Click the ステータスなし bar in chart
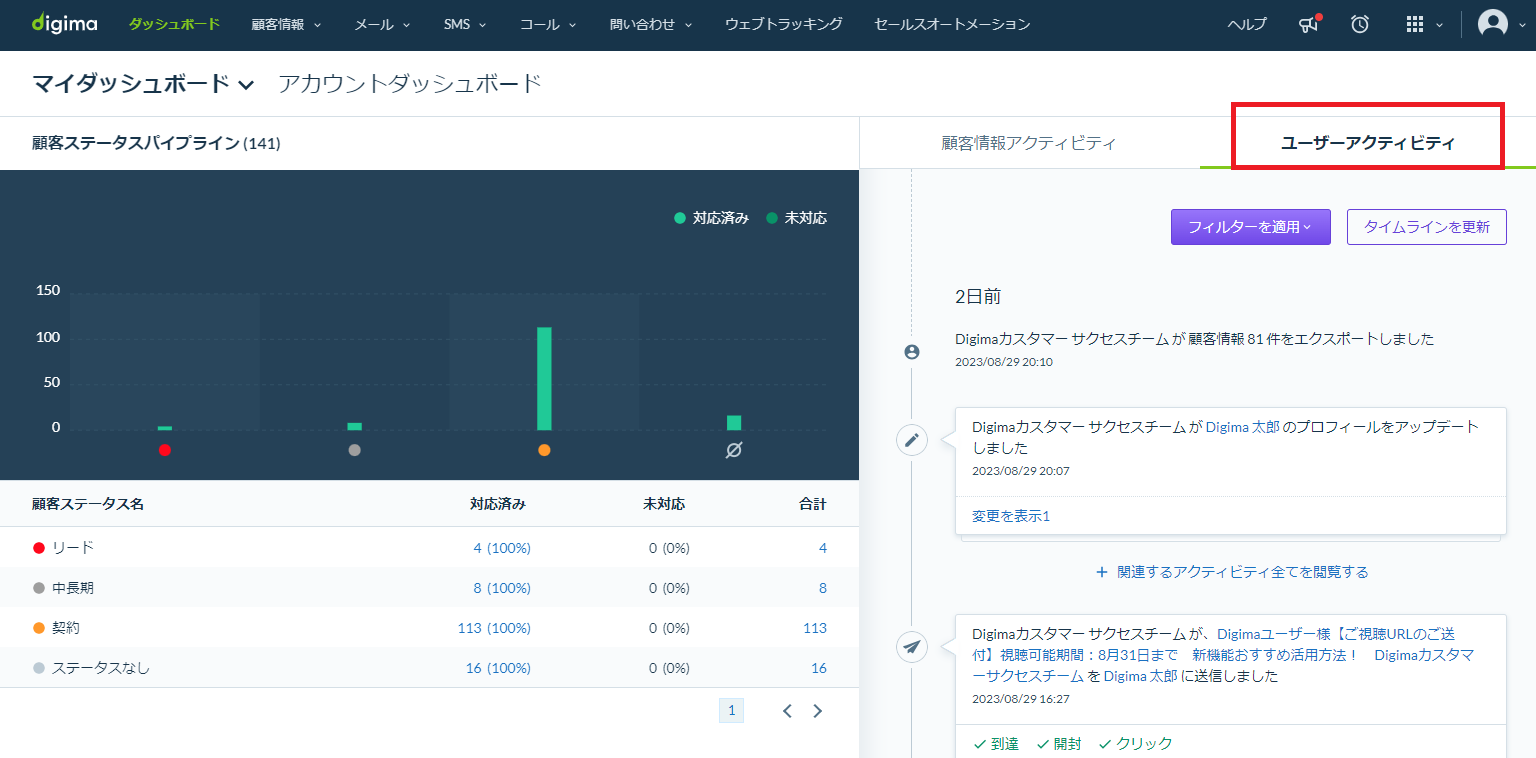The image size is (1536, 758). (734, 422)
